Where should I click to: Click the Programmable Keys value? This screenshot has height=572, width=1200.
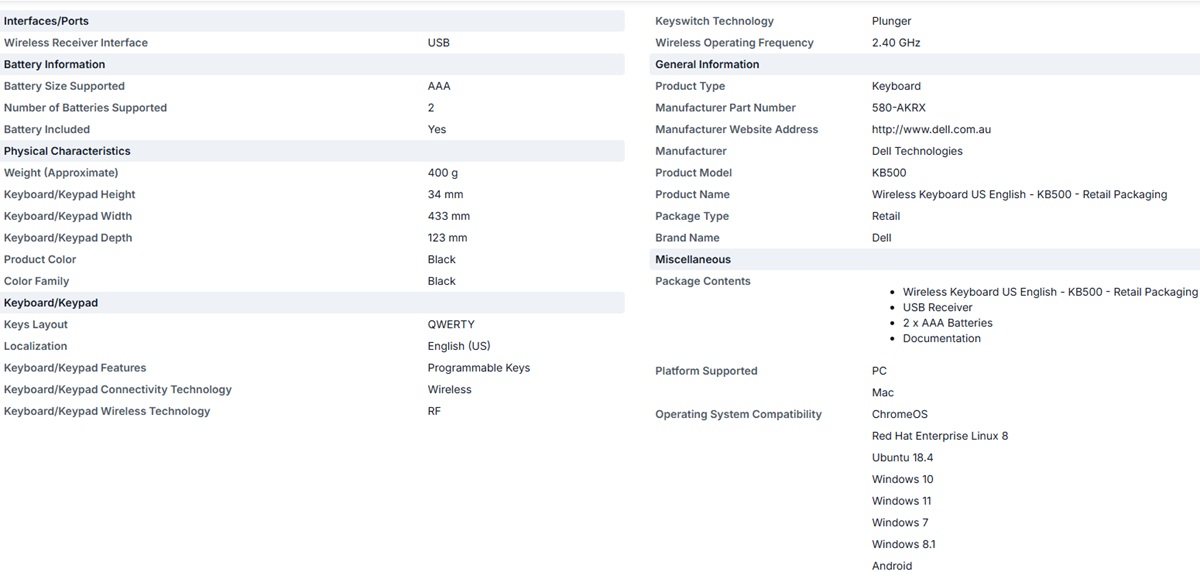pos(479,368)
